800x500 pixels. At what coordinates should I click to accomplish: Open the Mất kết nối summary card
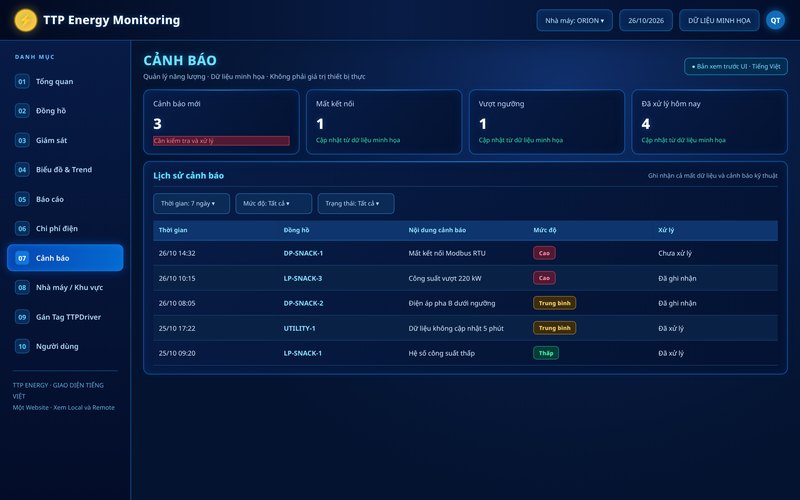(x=384, y=122)
